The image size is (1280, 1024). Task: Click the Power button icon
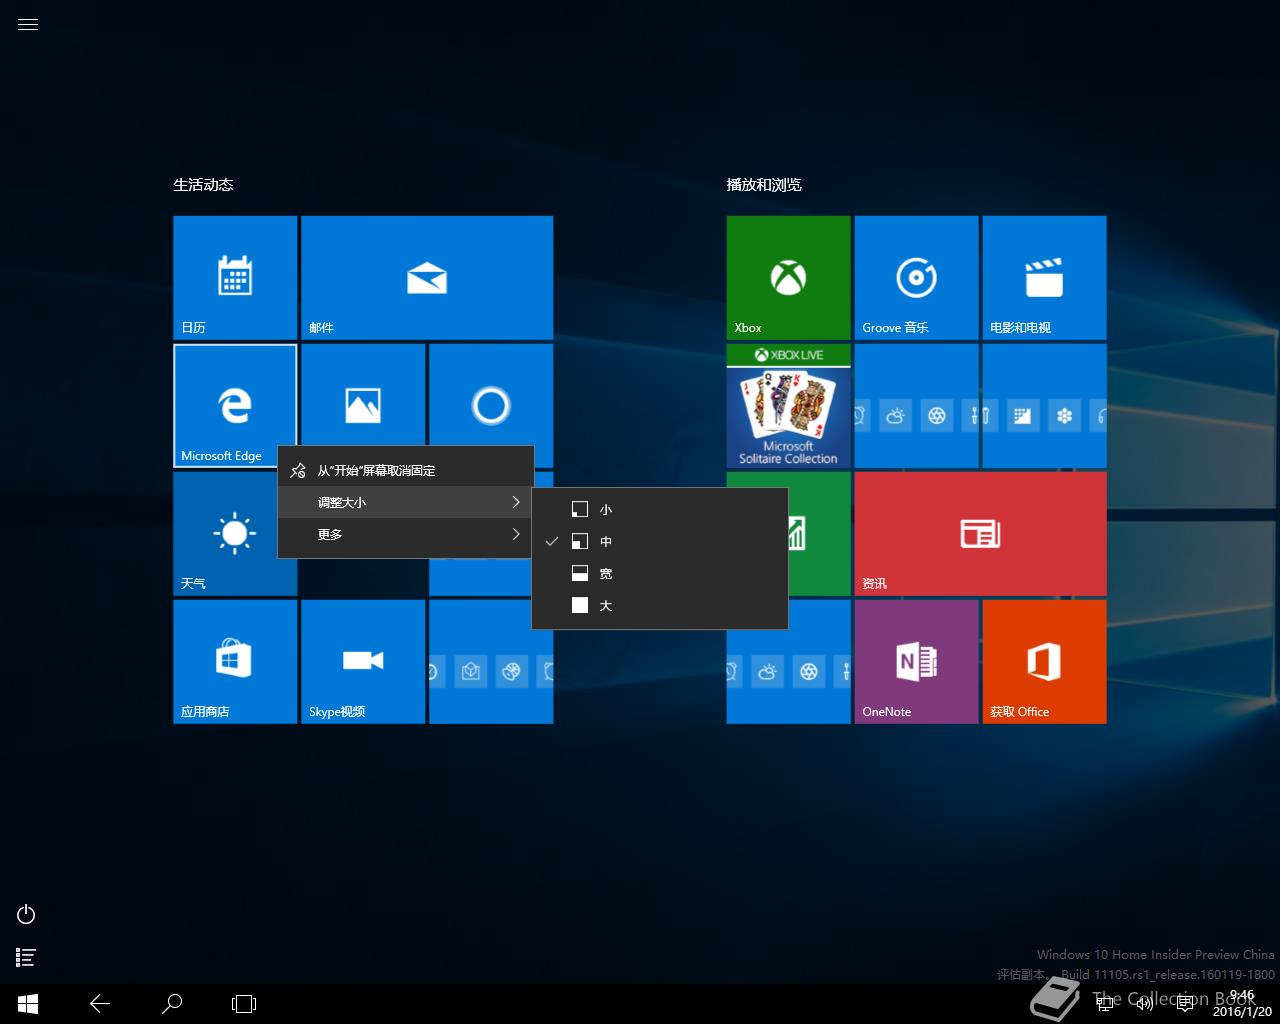27,914
